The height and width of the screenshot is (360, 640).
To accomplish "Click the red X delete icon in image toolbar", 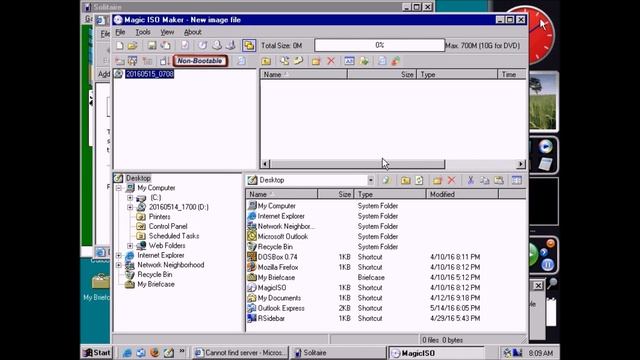I will point(331,61).
